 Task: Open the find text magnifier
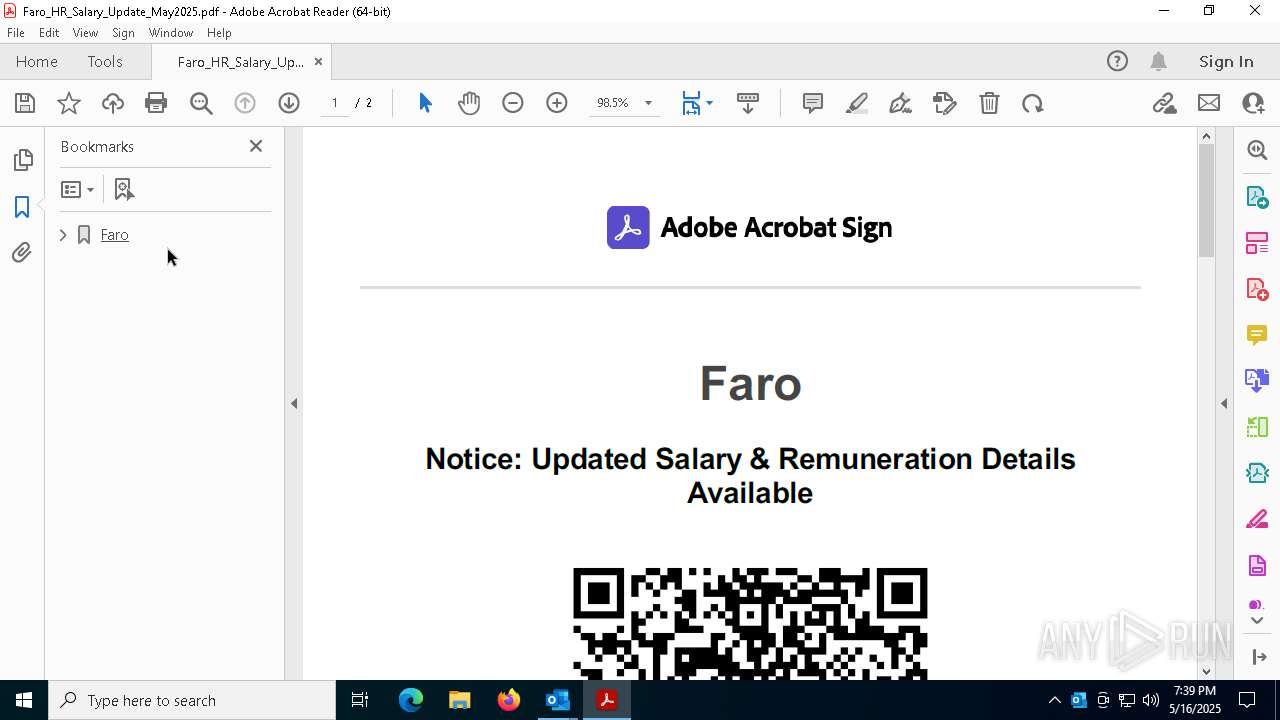coord(201,103)
